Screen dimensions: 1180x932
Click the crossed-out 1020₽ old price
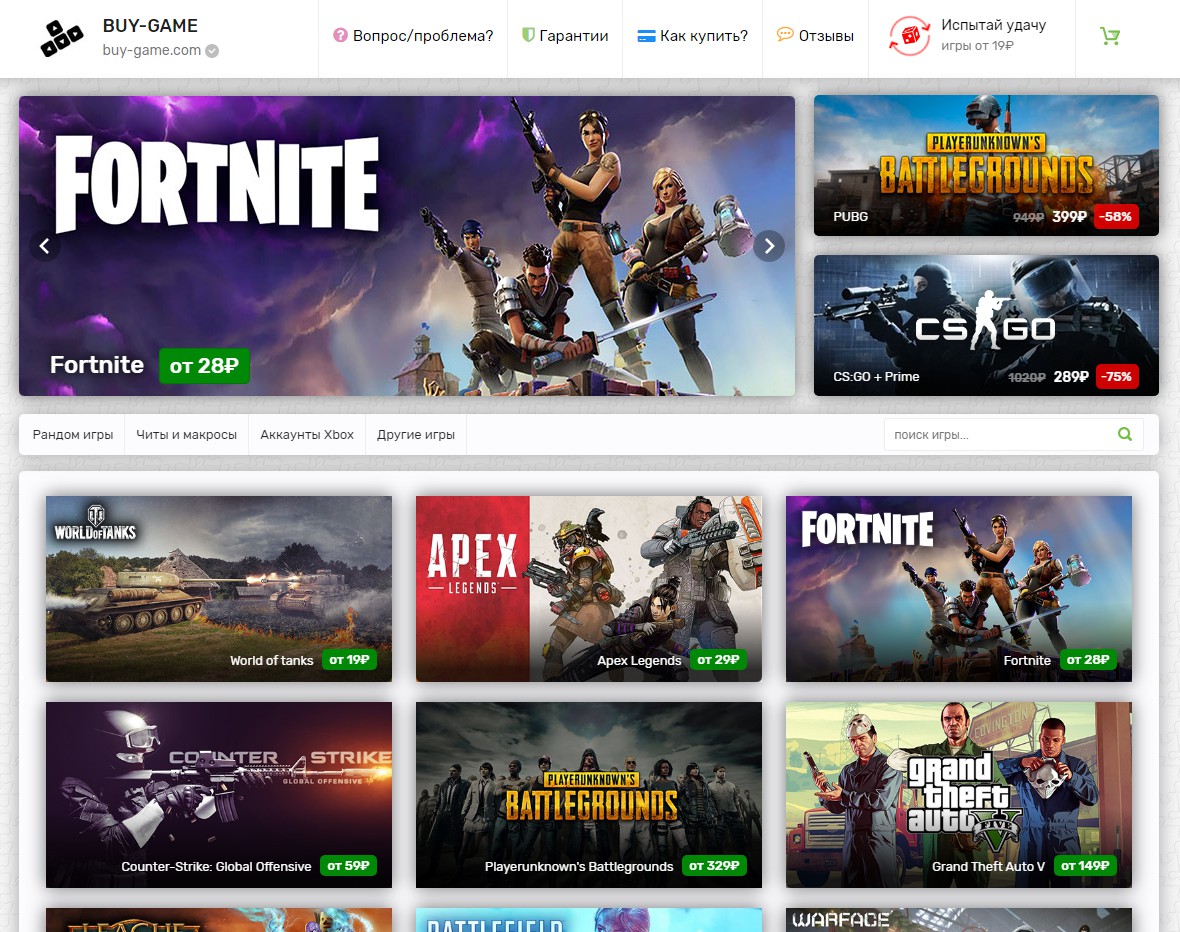click(x=1026, y=377)
